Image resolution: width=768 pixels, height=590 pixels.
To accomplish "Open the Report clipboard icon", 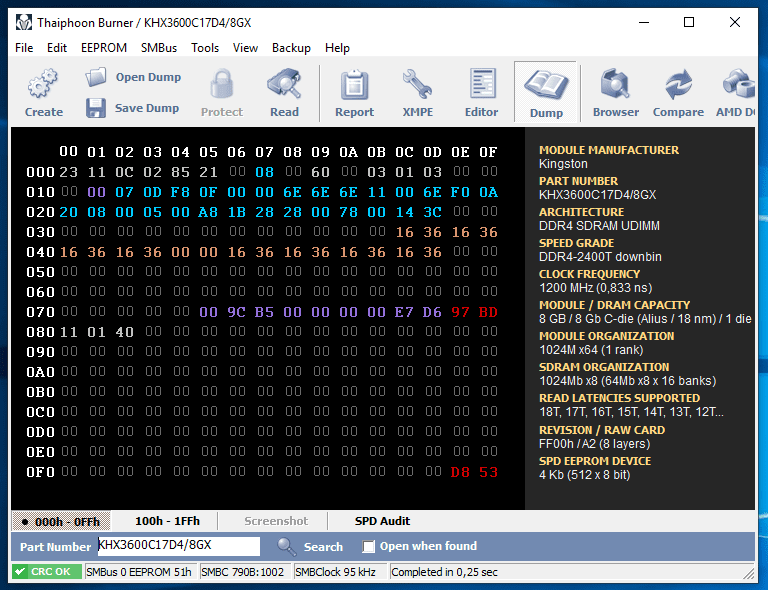I will click(x=354, y=84).
